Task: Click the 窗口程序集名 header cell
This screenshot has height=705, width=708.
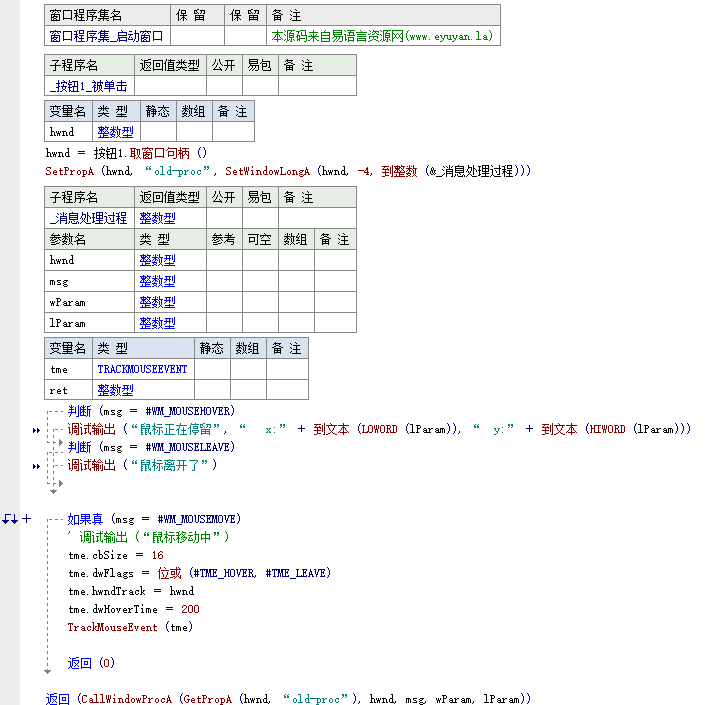Action: click(107, 15)
